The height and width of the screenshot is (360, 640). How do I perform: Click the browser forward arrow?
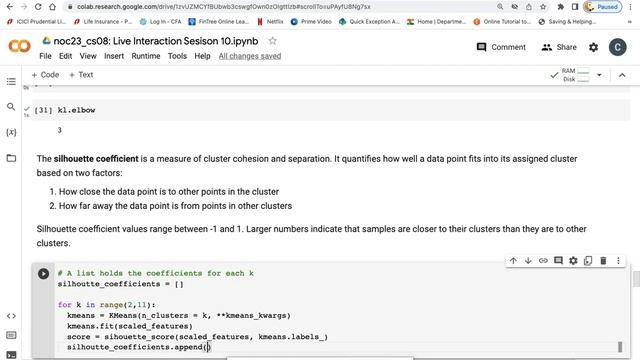24,7
